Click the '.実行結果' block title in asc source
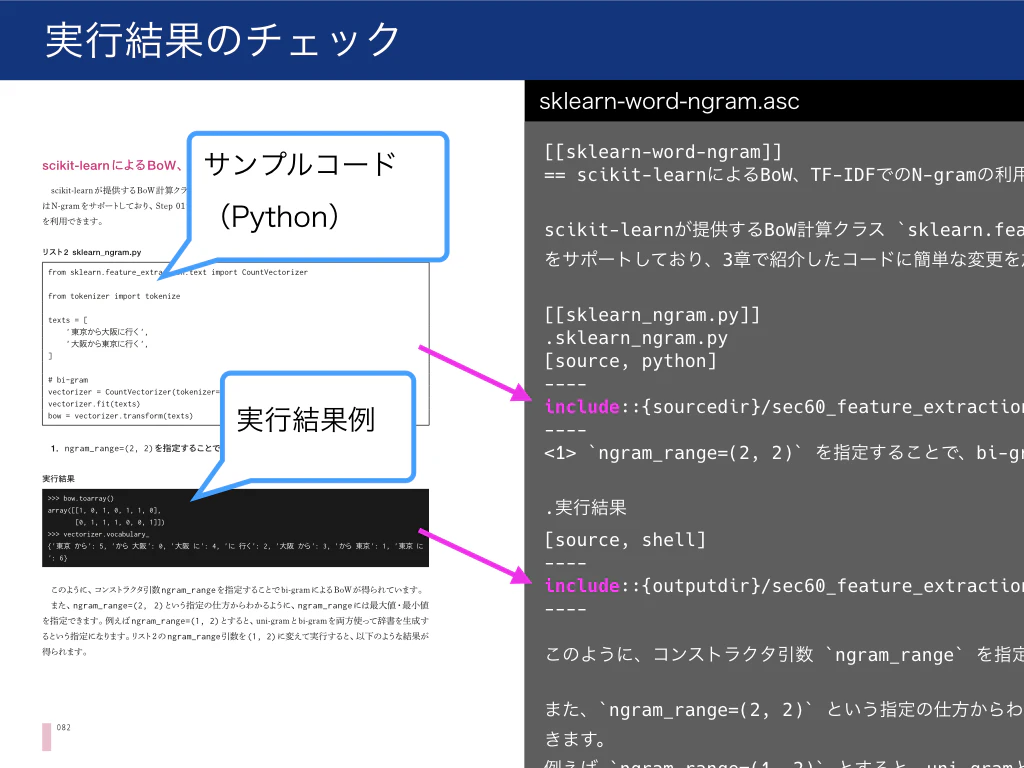The image size is (1024, 768). coord(586,507)
